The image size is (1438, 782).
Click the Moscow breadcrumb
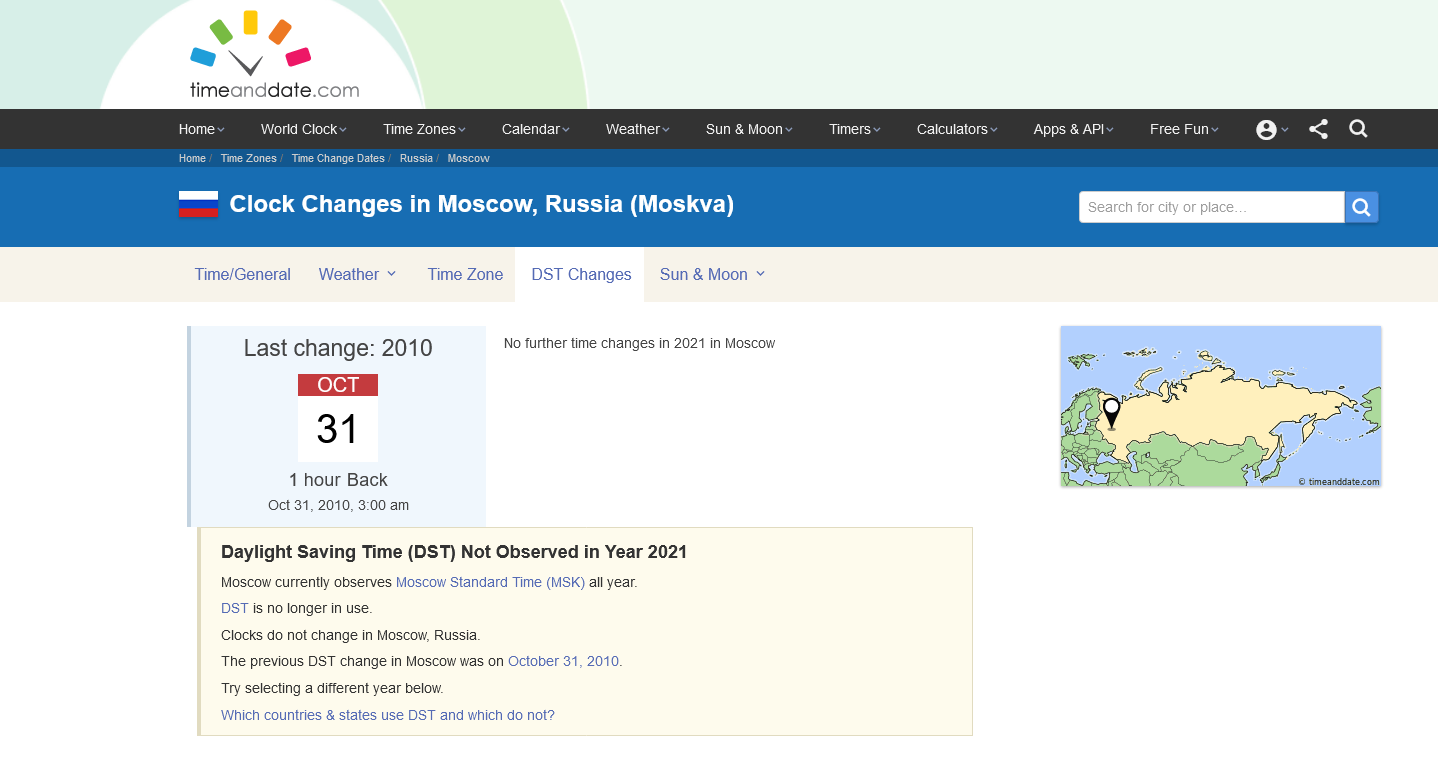point(468,159)
